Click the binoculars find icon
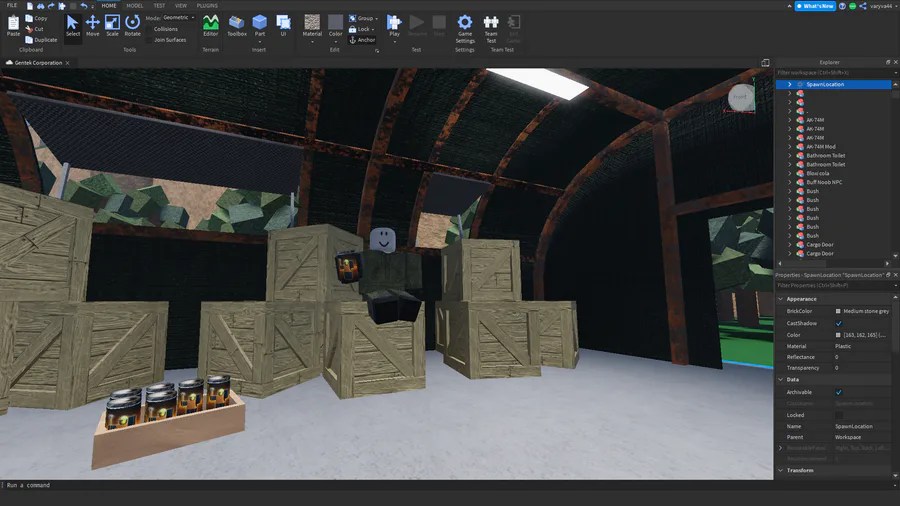 (x=41, y=6)
